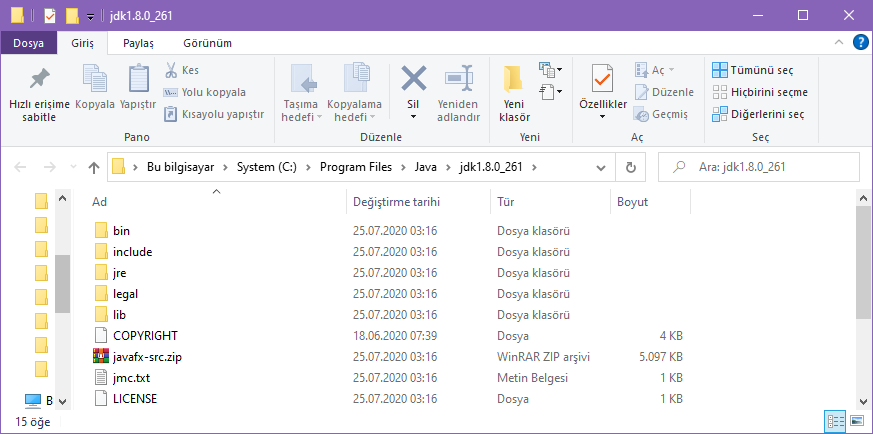This screenshot has width=873, height=434.
Task: Switch to large icons view in status bar
Action: 858,422
